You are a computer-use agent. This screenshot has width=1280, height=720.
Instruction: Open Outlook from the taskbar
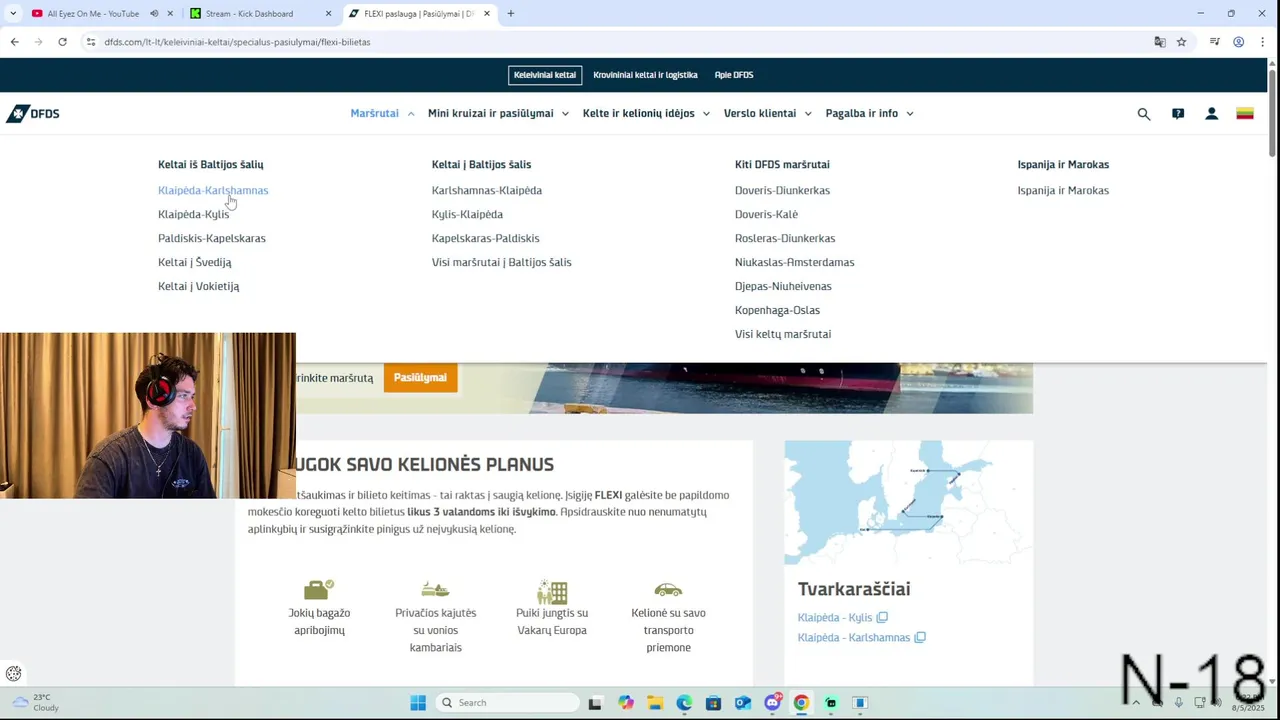click(x=743, y=703)
